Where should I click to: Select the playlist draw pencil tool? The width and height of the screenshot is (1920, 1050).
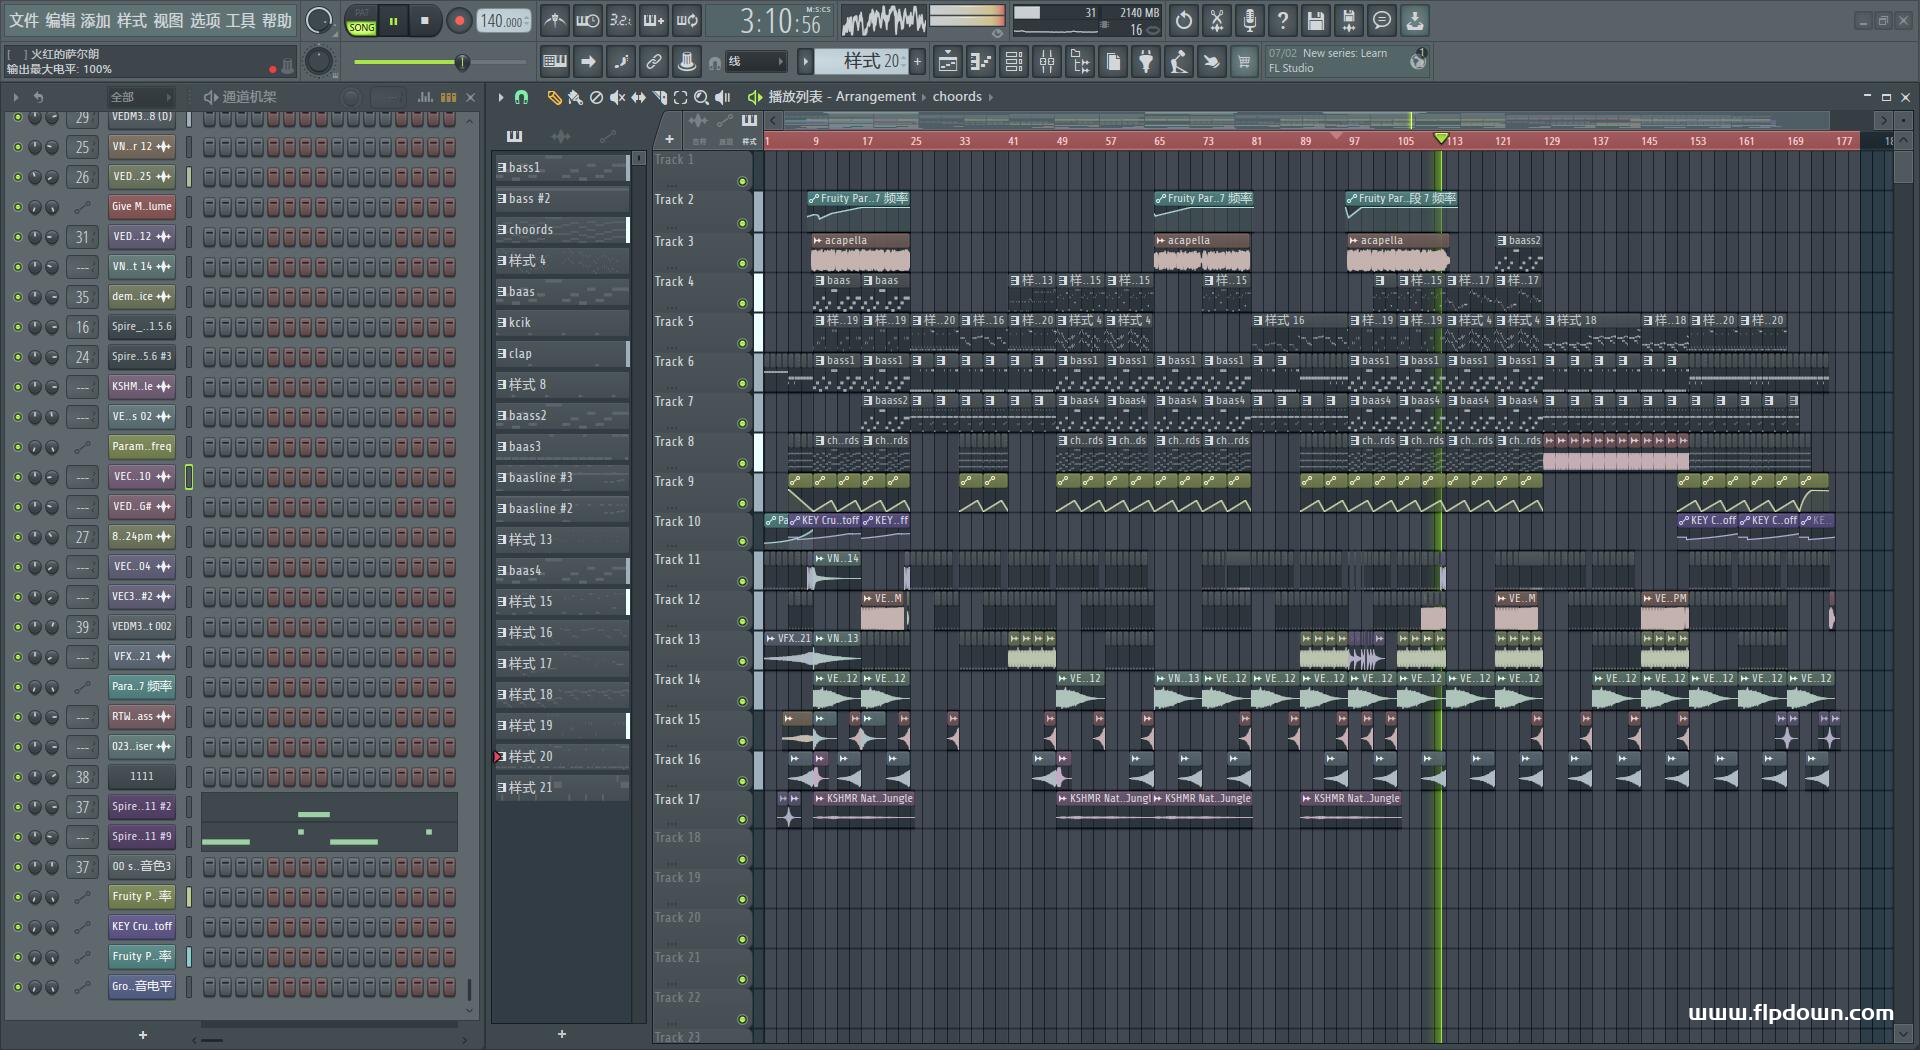(x=554, y=97)
